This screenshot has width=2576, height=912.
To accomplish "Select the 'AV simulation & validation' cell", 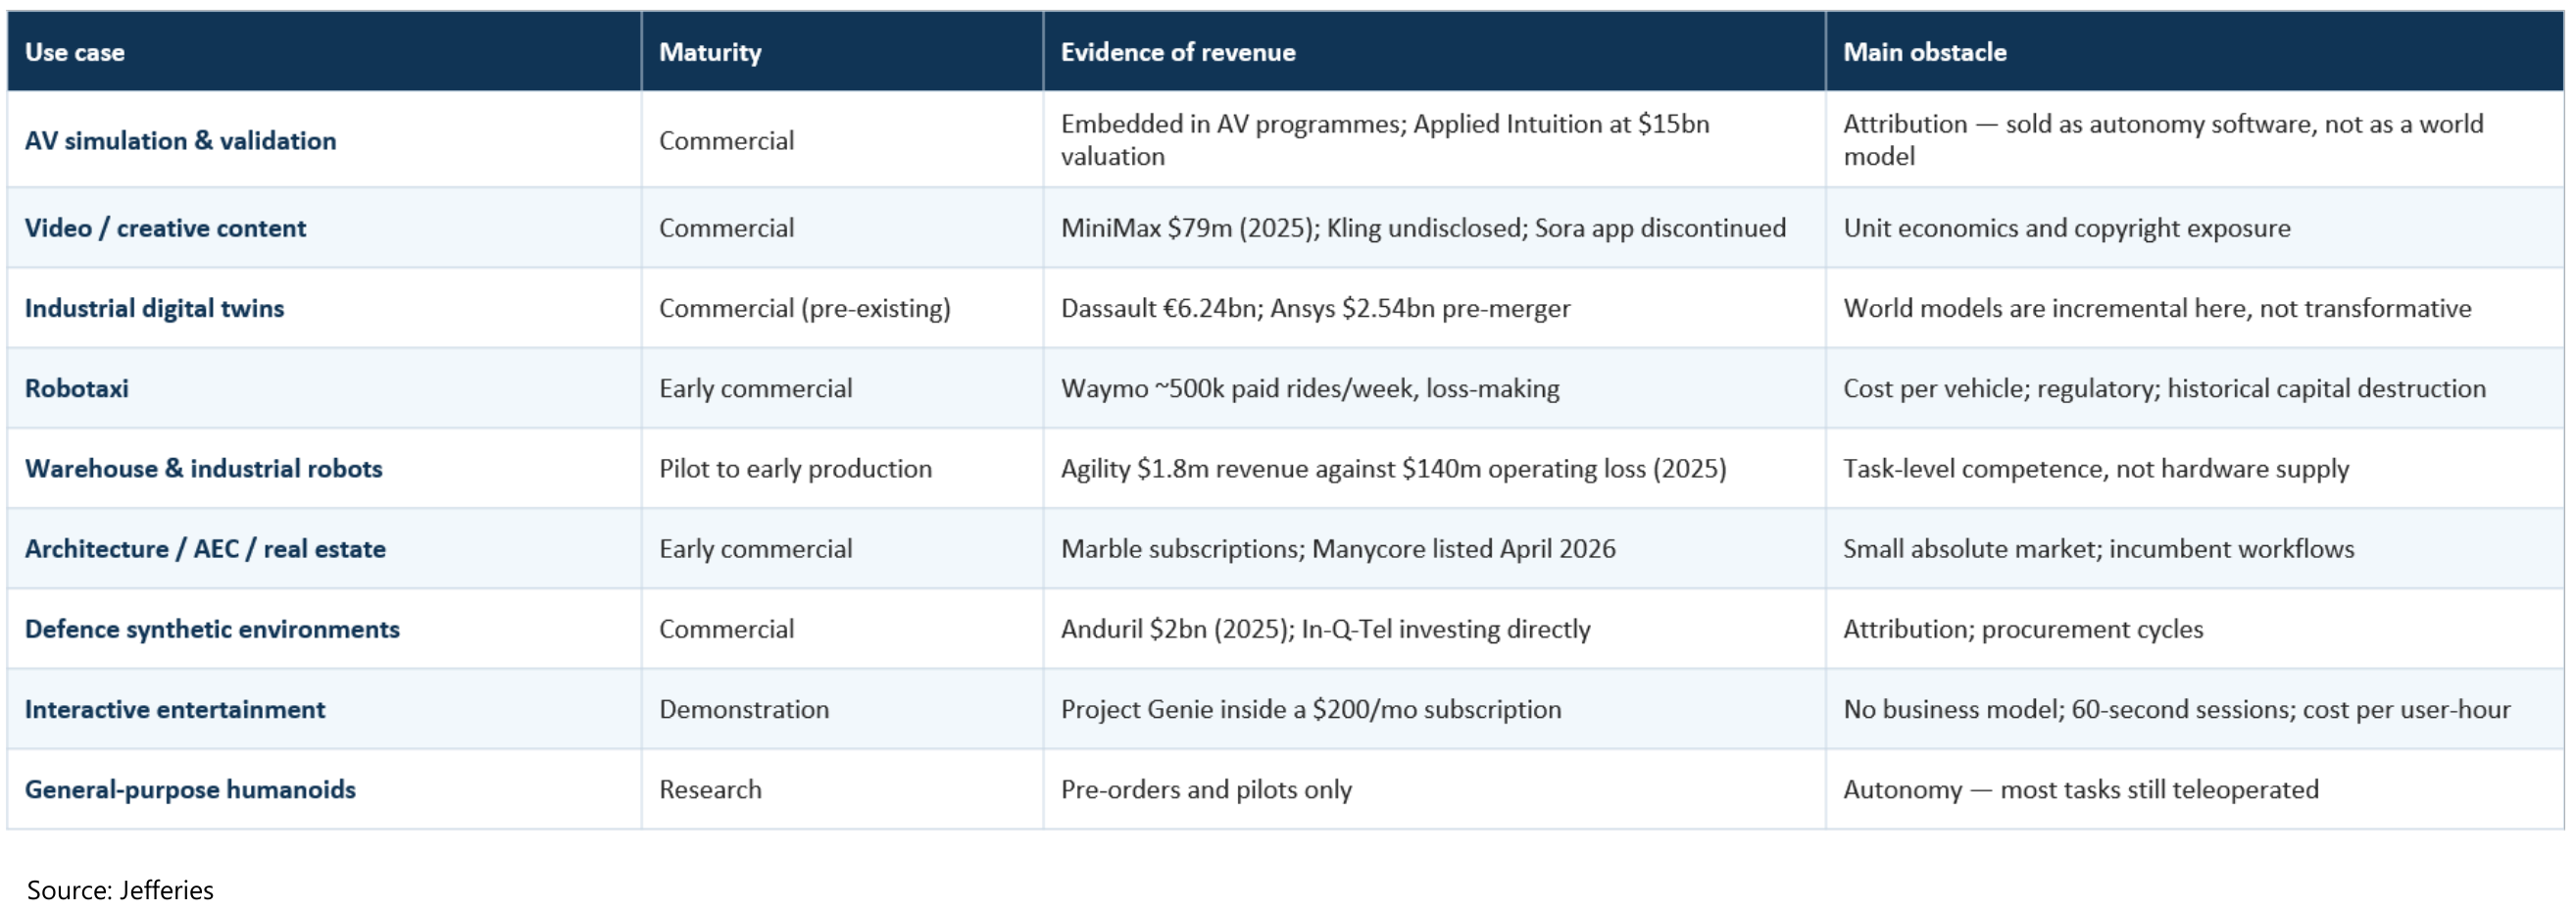I will (x=324, y=140).
